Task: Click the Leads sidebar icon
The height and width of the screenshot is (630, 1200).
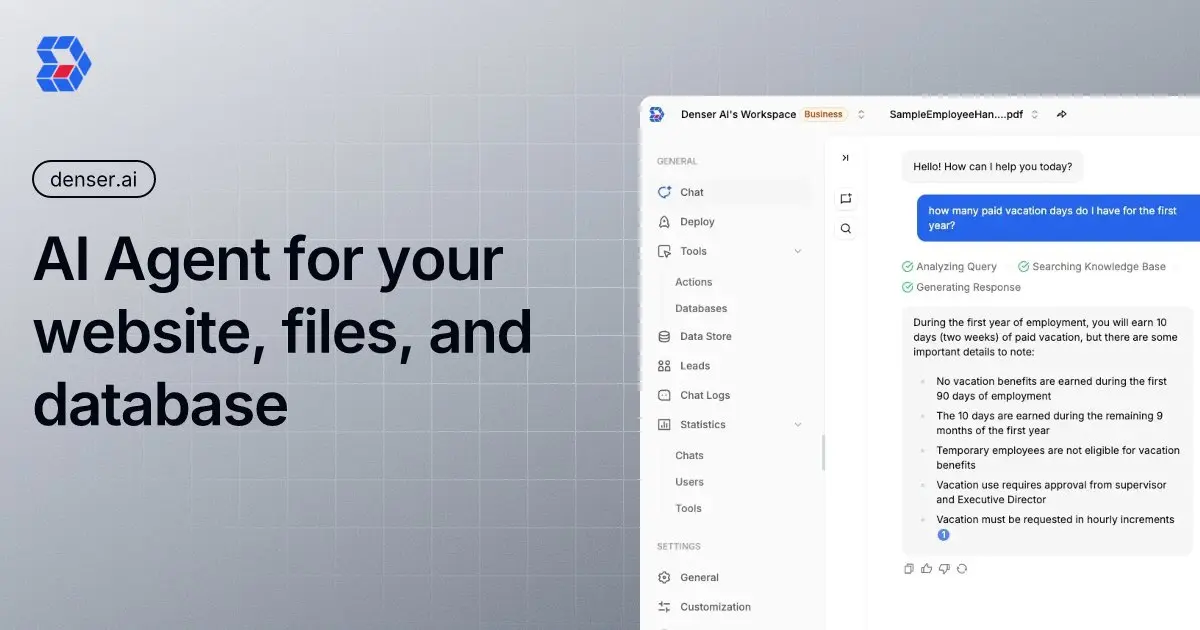Action: point(663,365)
